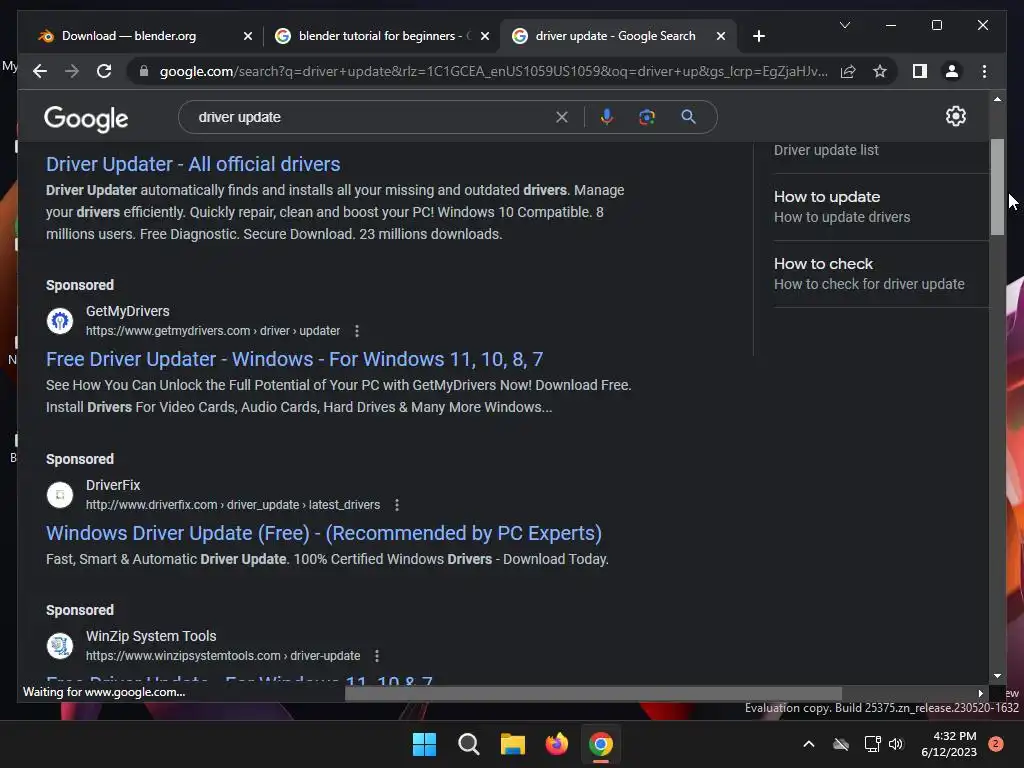Submit search with magnifier icon
This screenshot has height=768, width=1024.
688,117
